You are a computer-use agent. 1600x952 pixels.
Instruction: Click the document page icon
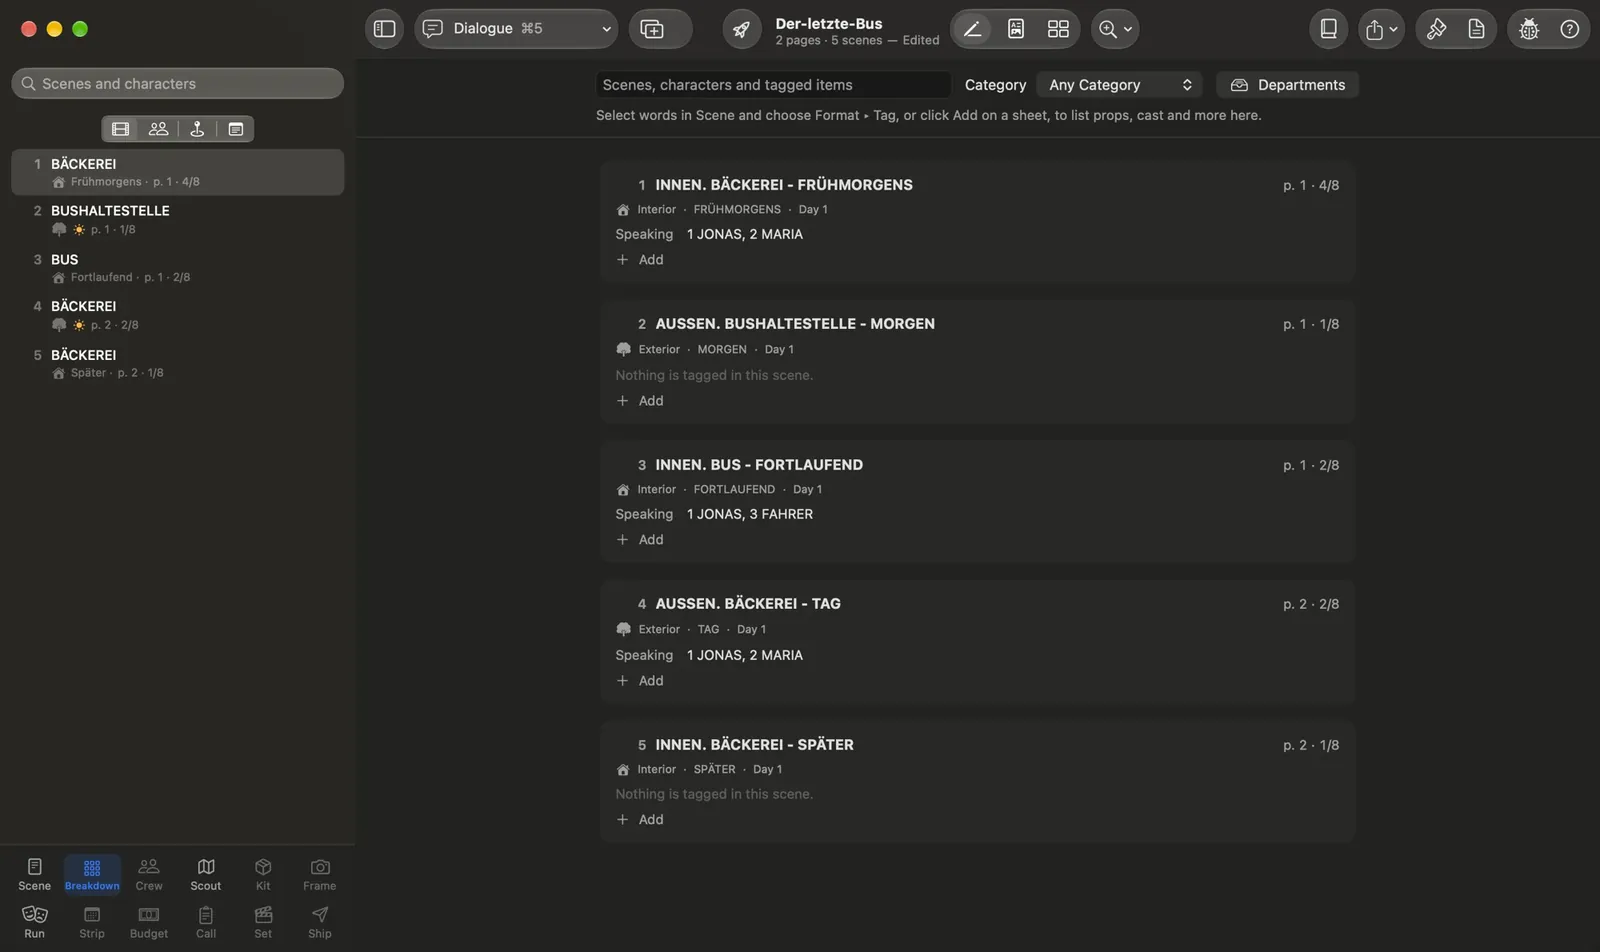click(1476, 29)
